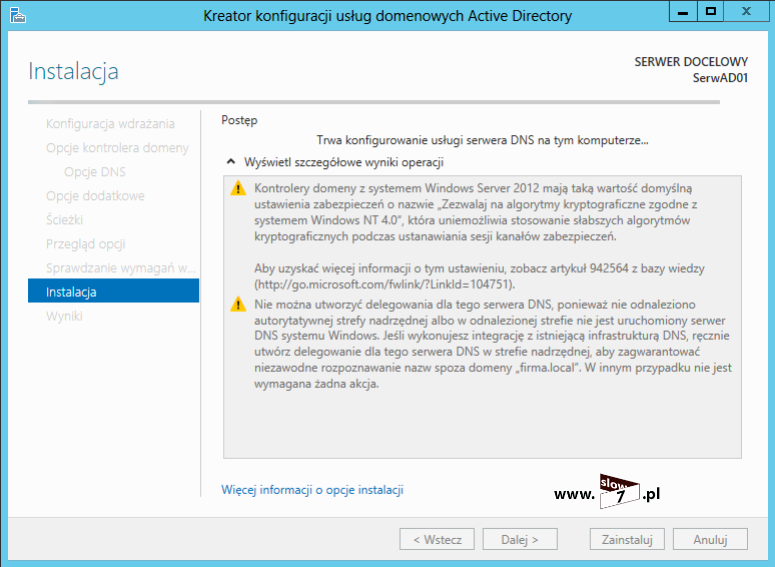The height and width of the screenshot is (567, 775).
Task: Select Przegląd opcji in sidebar
Action: click(86, 244)
